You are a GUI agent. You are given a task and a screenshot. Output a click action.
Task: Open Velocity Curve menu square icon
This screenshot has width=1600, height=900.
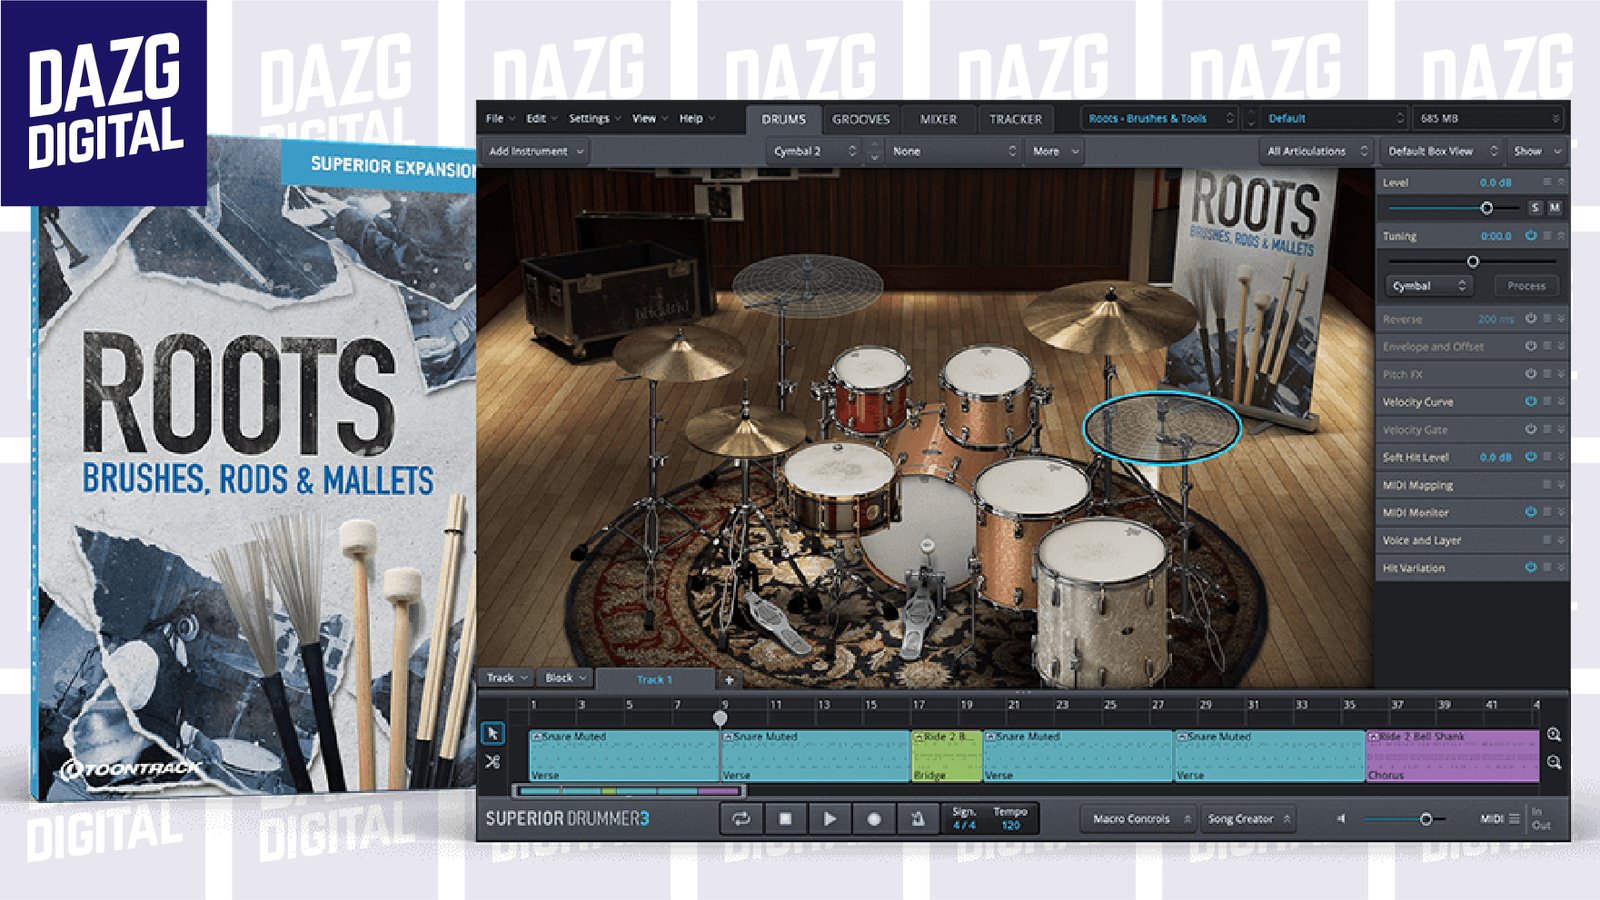pyautogui.click(x=1546, y=401)
